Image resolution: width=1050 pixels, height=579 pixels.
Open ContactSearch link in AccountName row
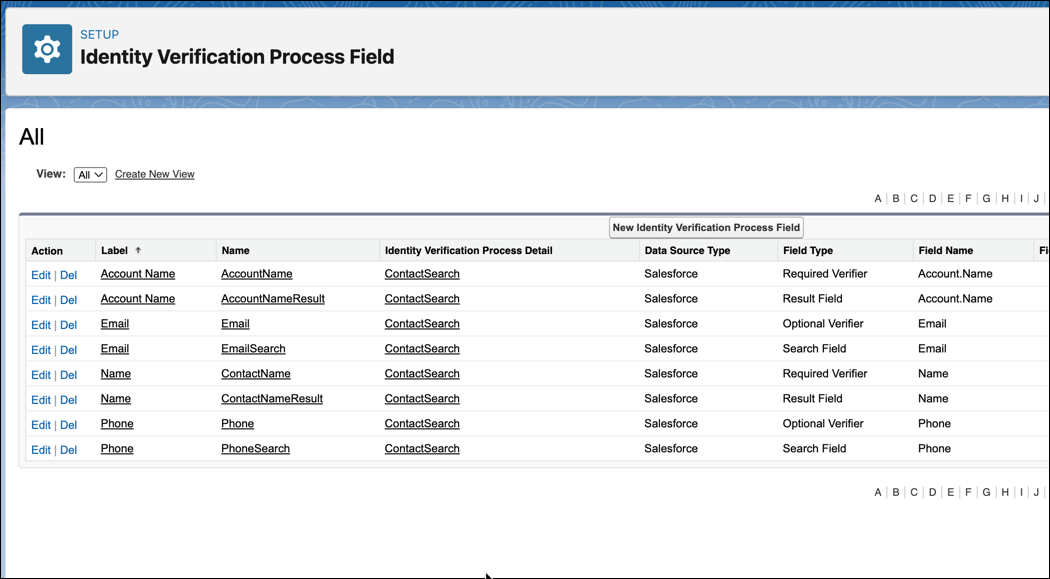click(422, 274)
